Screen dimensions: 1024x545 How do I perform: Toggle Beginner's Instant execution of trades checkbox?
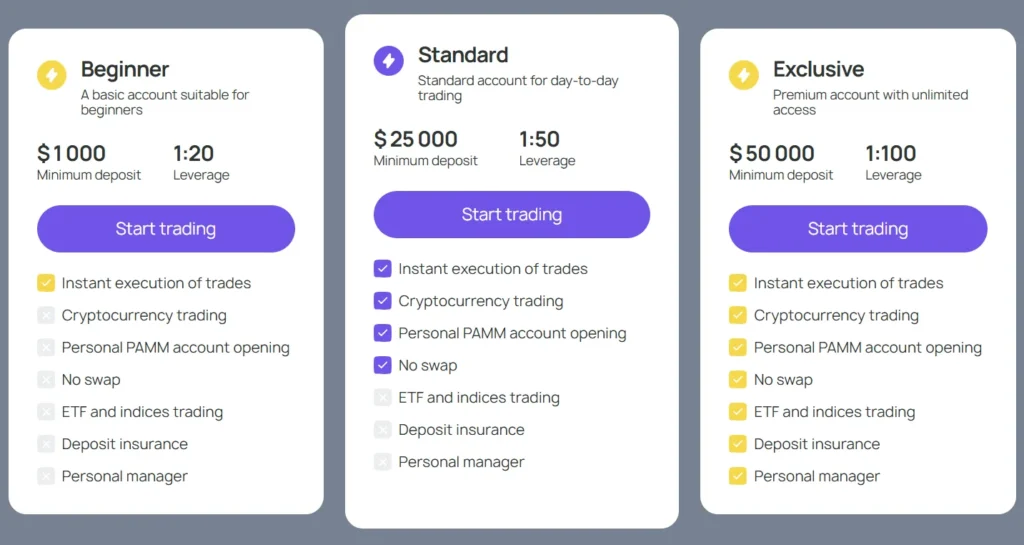coord(46,283)
